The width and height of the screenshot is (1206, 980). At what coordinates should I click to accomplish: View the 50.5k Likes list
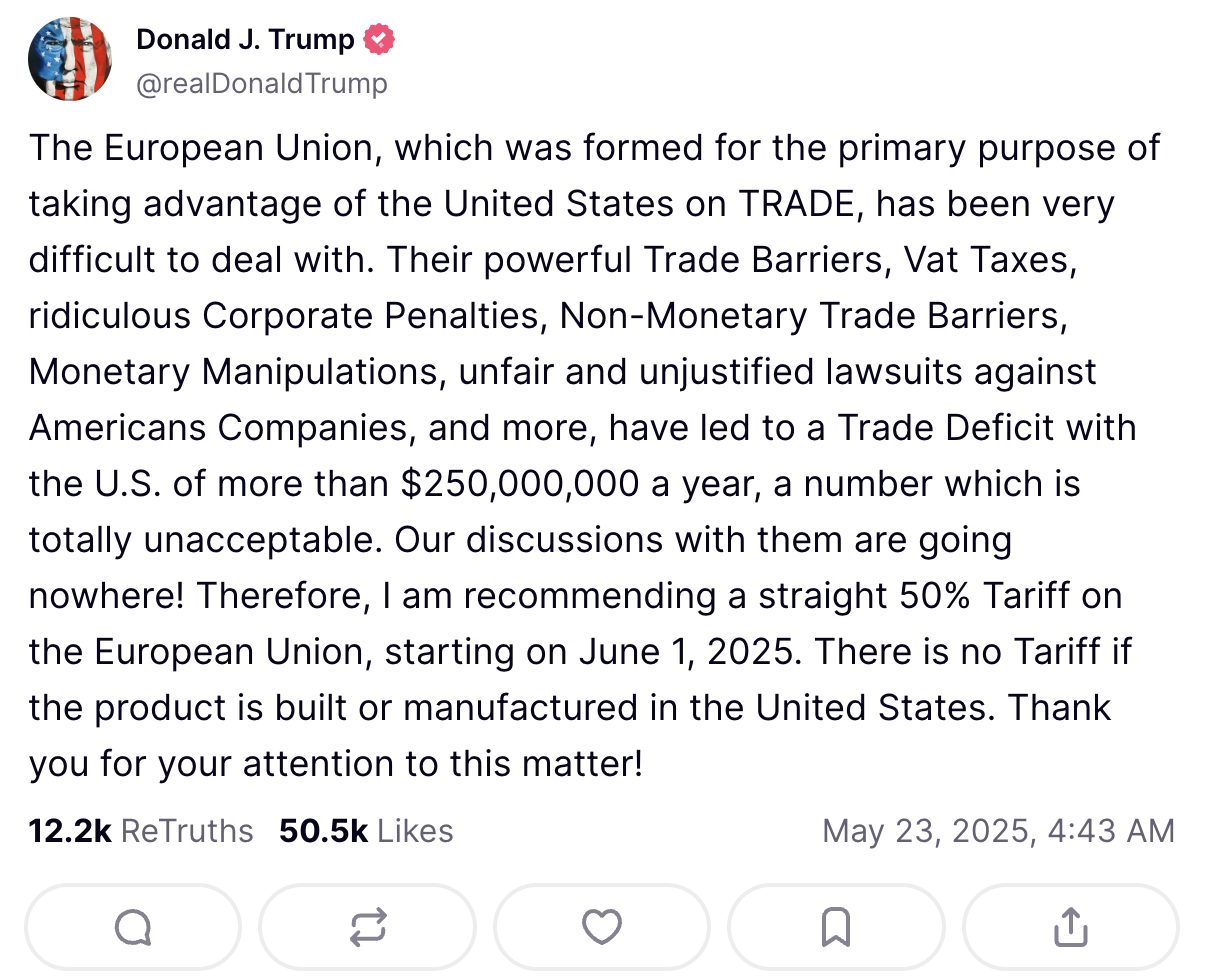[x=366, y=831]
